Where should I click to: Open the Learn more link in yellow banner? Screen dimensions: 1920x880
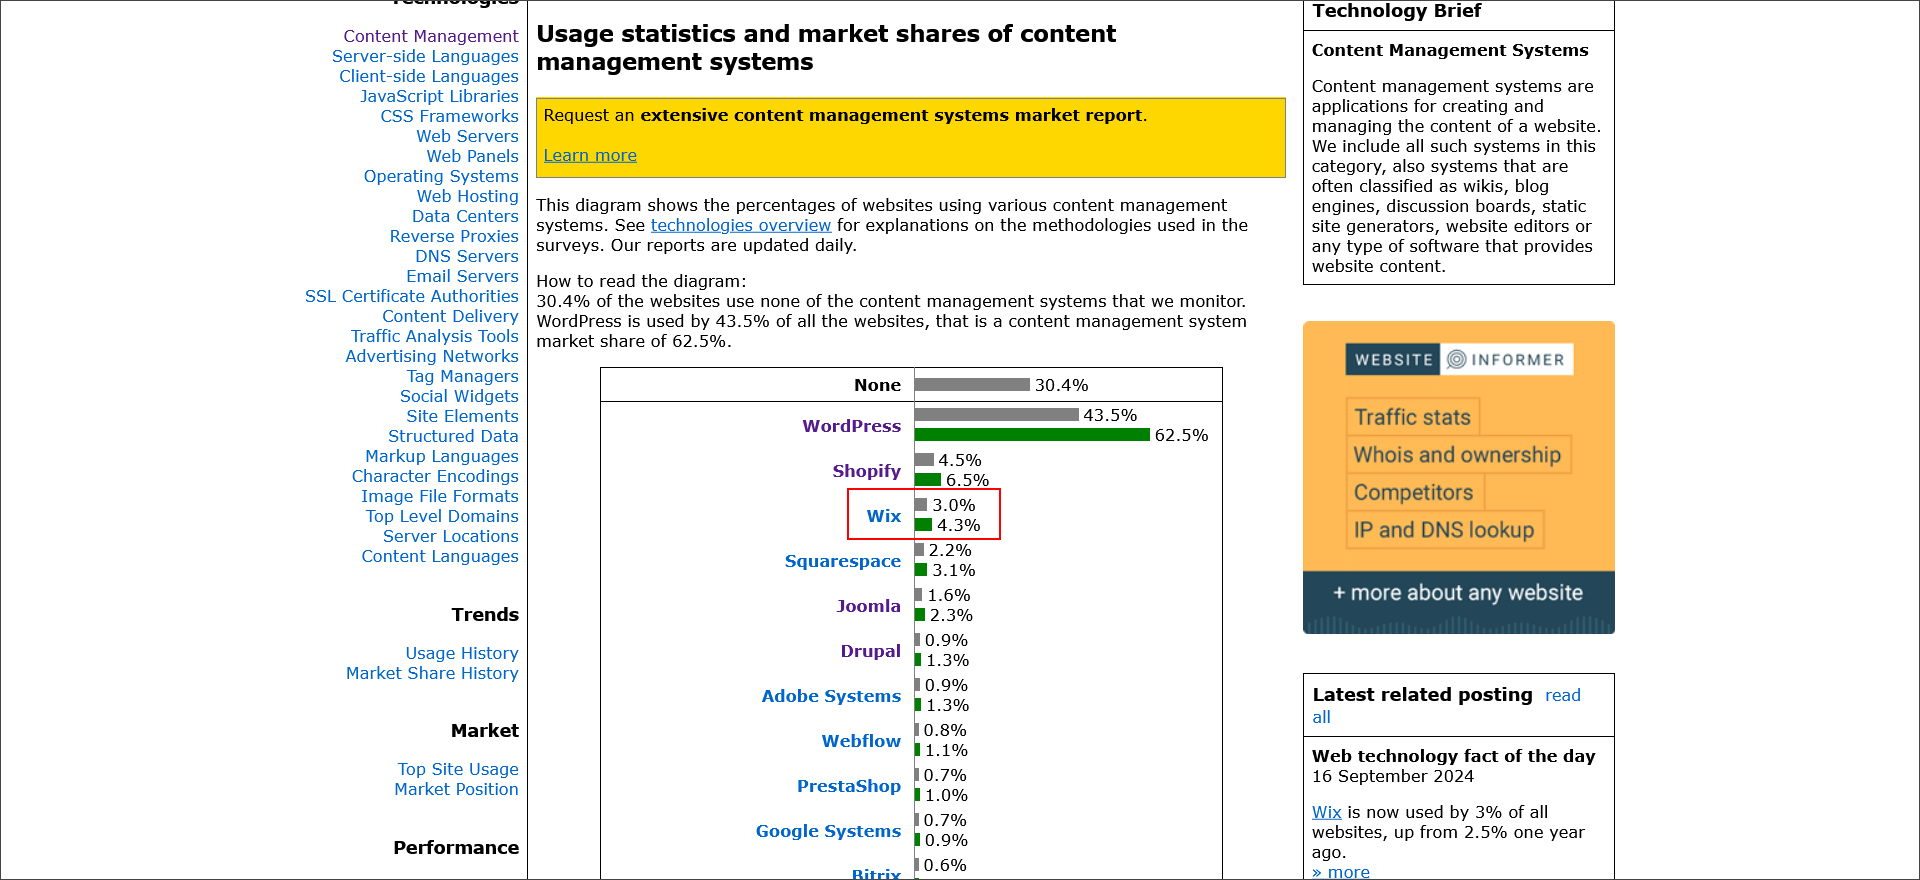tap(590, 155)
